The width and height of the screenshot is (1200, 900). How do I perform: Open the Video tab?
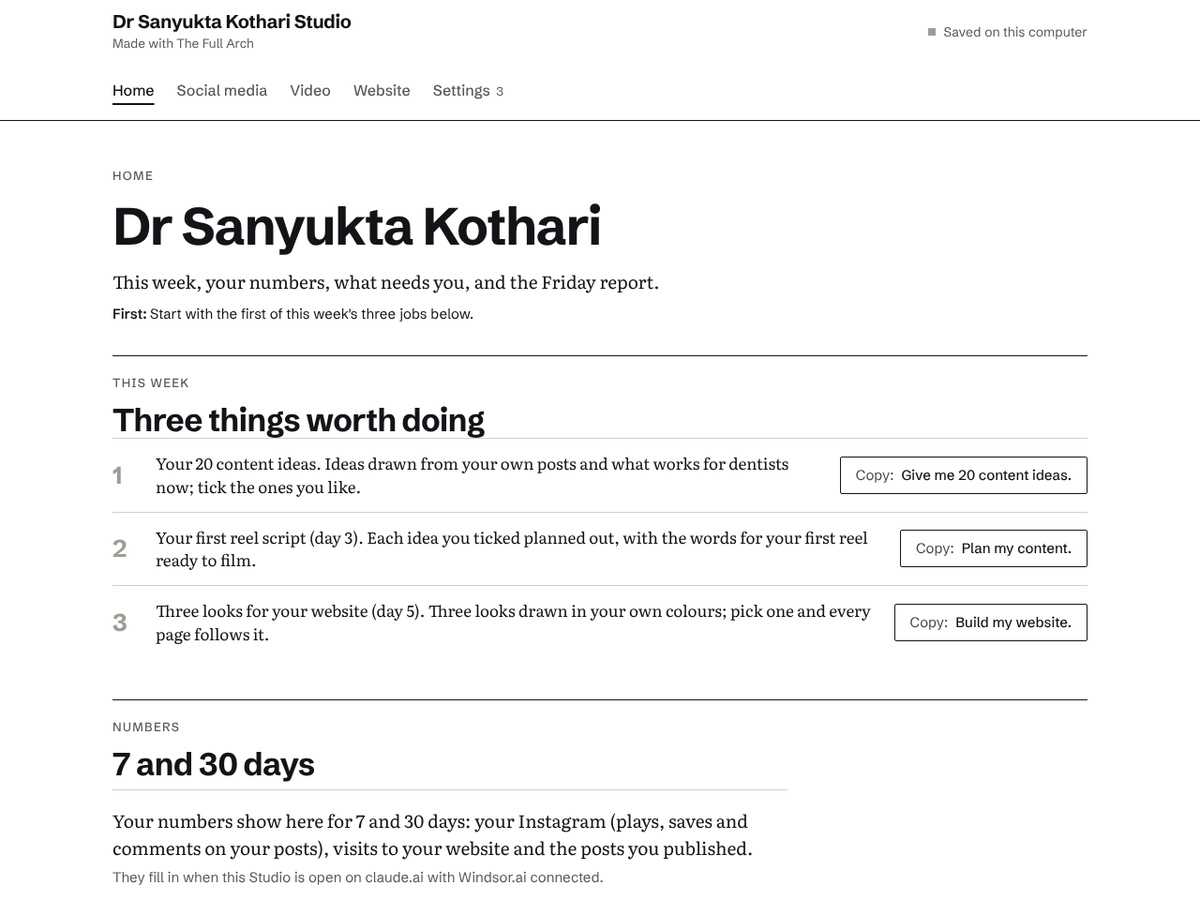pos(310,91)
